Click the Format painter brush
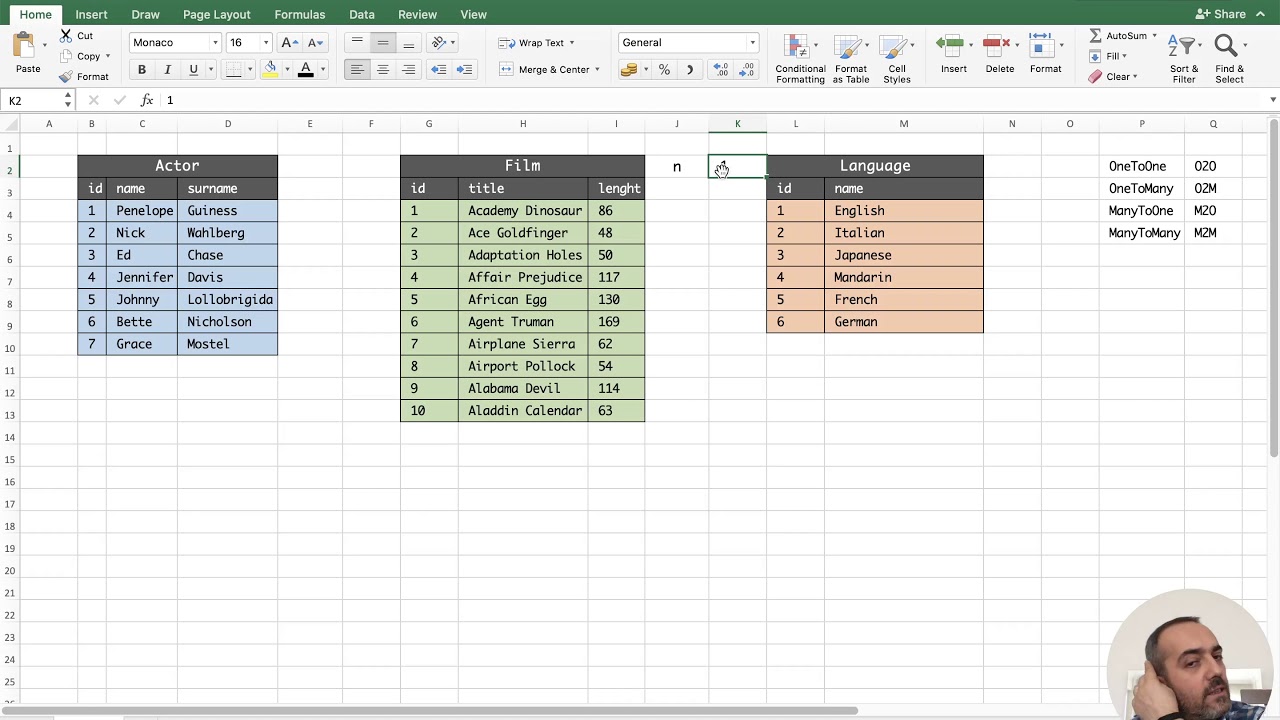The width and height of the screenshot is (1280, 720). tap(66, 77)
